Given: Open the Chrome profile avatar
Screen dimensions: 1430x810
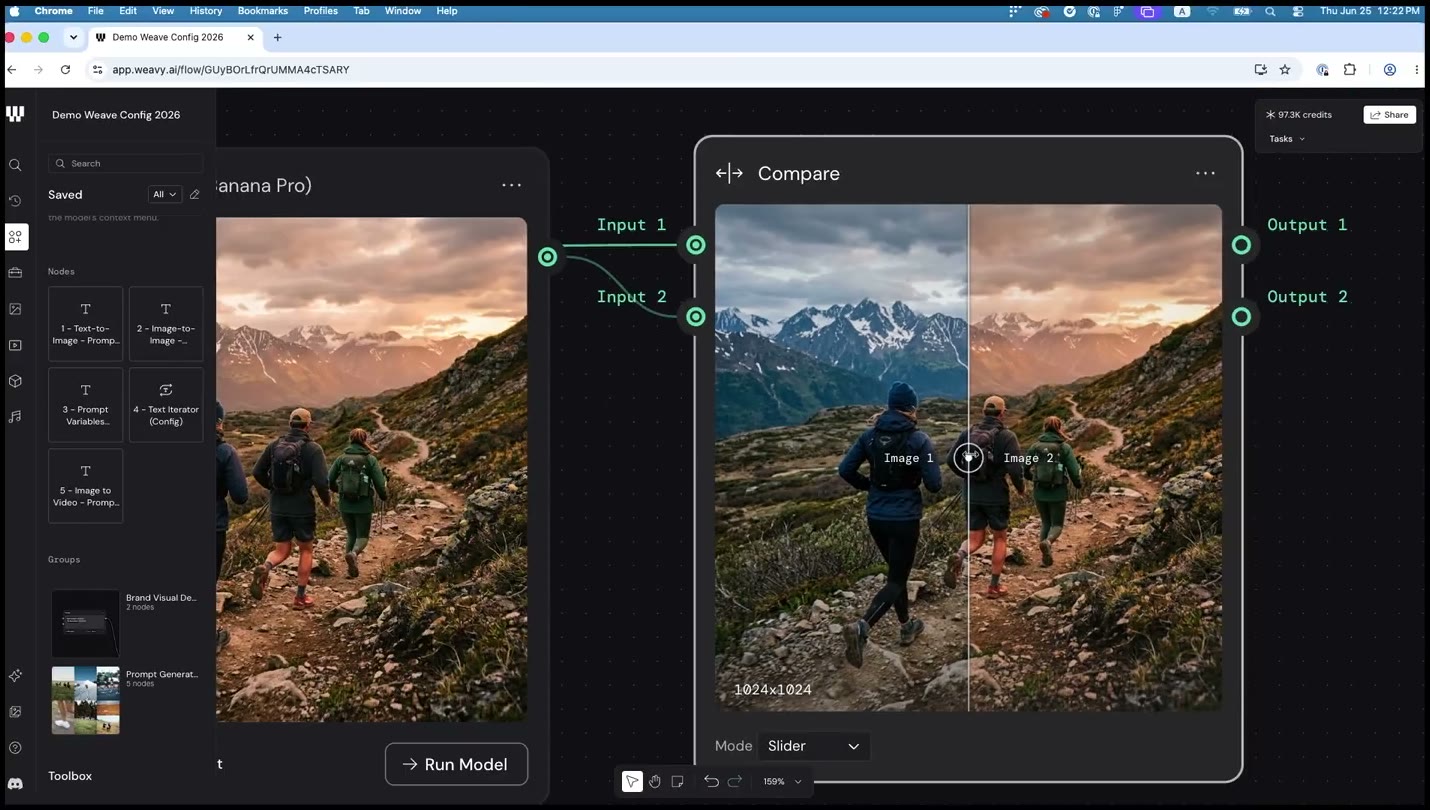Looking at the screenshot, I should click(1389, 70).
